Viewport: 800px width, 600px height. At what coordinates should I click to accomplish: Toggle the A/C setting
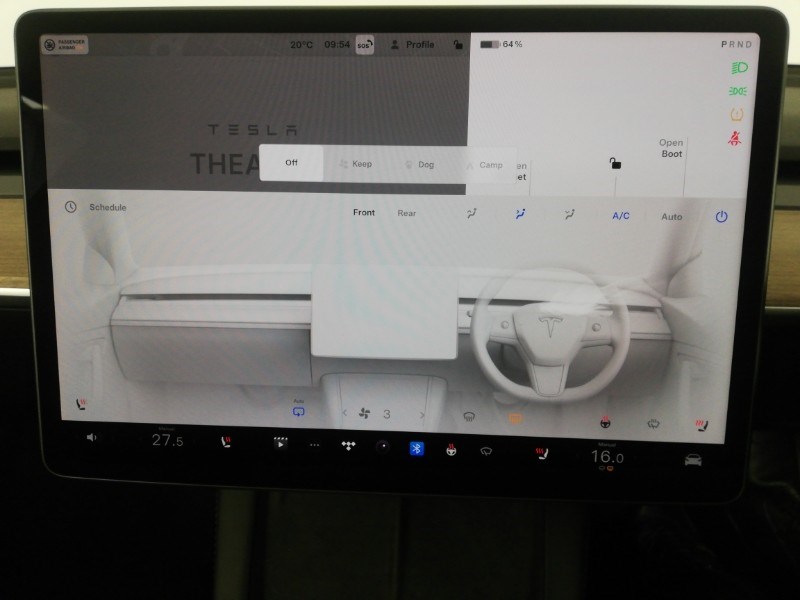[621, 216]
